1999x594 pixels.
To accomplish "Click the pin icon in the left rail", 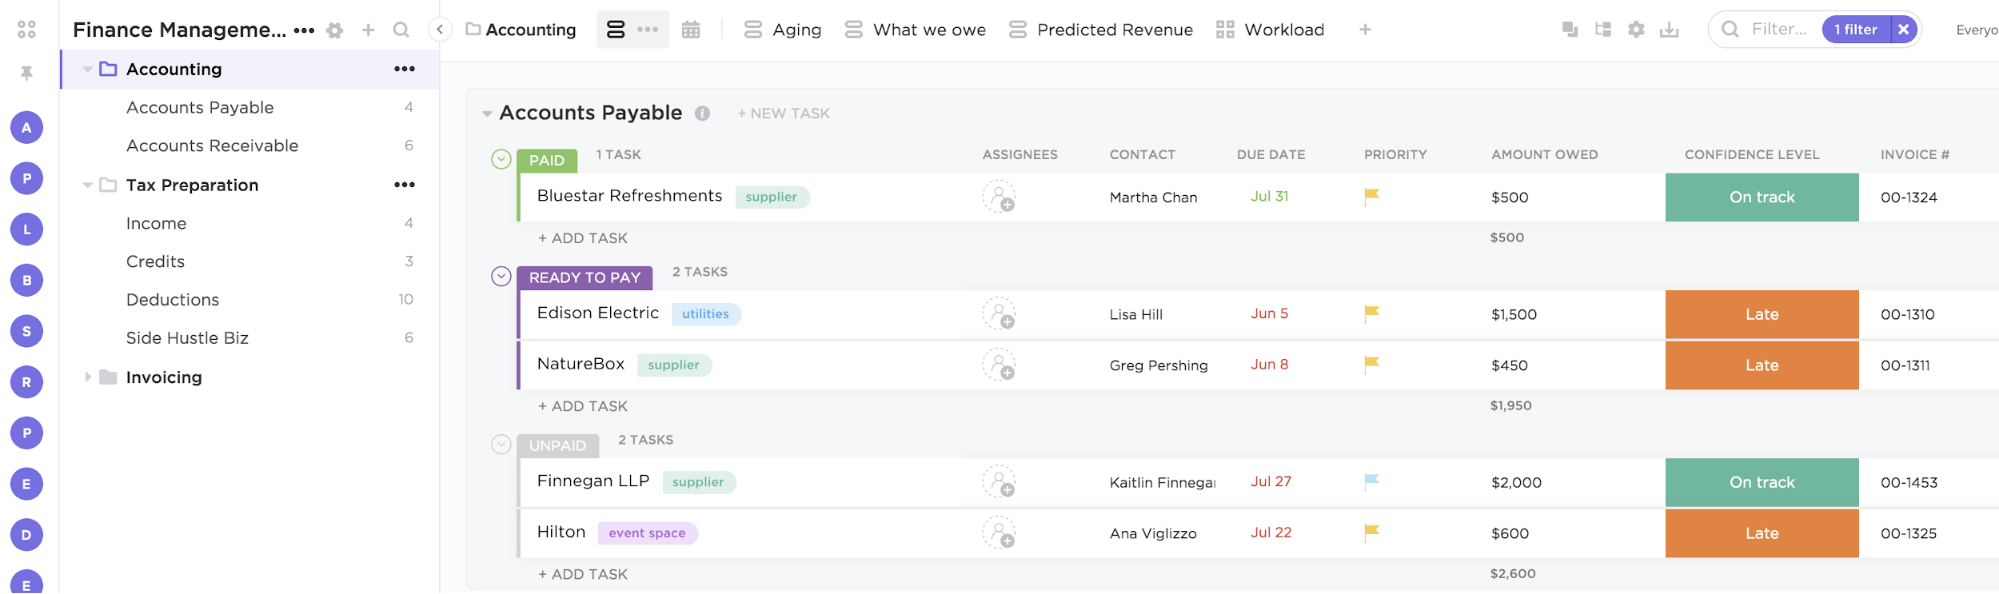I will [27, 73].
